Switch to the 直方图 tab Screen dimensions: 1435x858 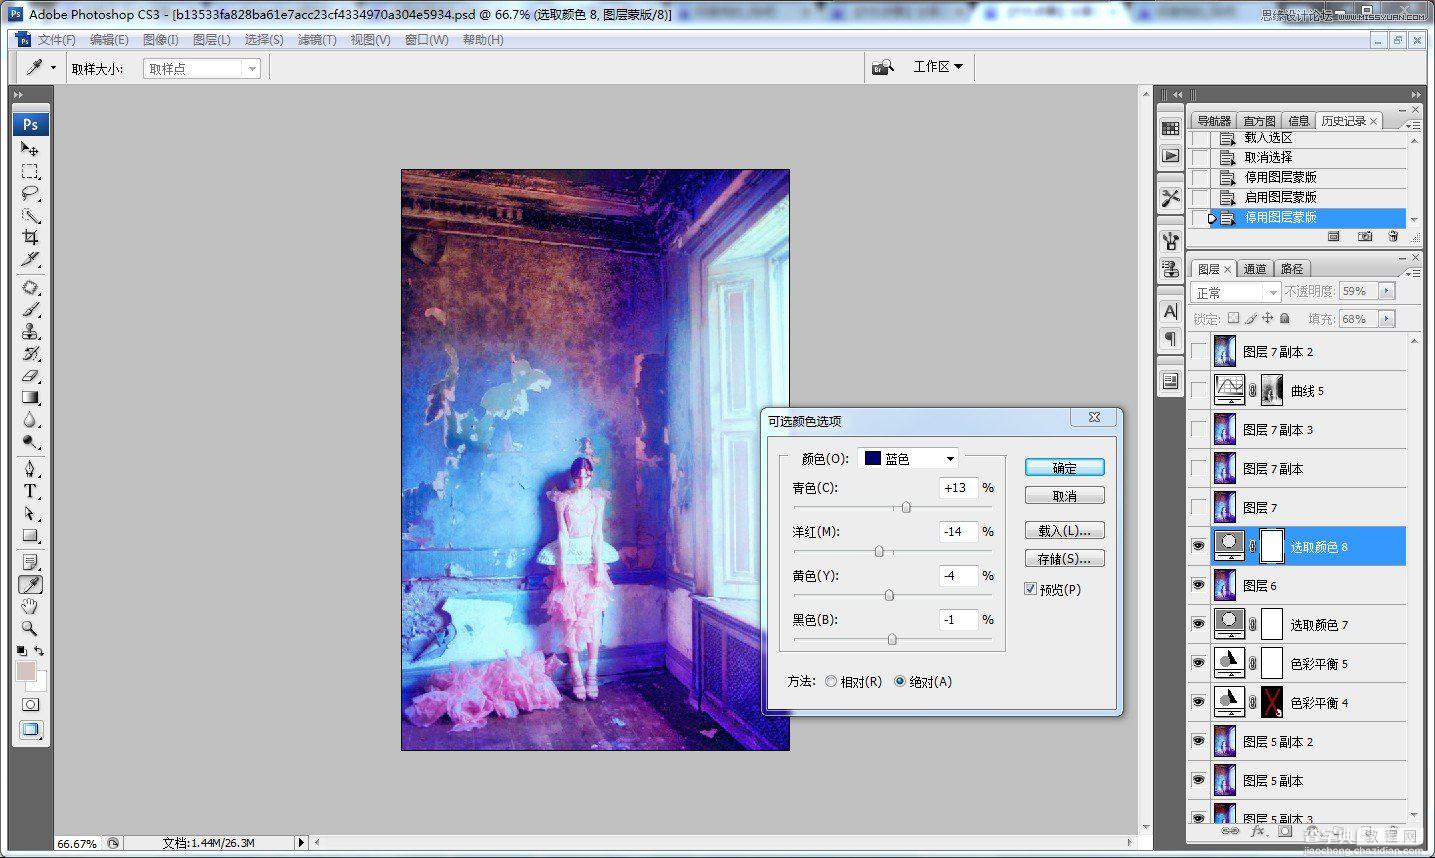pyautogui.click(x=1259, y=121)
